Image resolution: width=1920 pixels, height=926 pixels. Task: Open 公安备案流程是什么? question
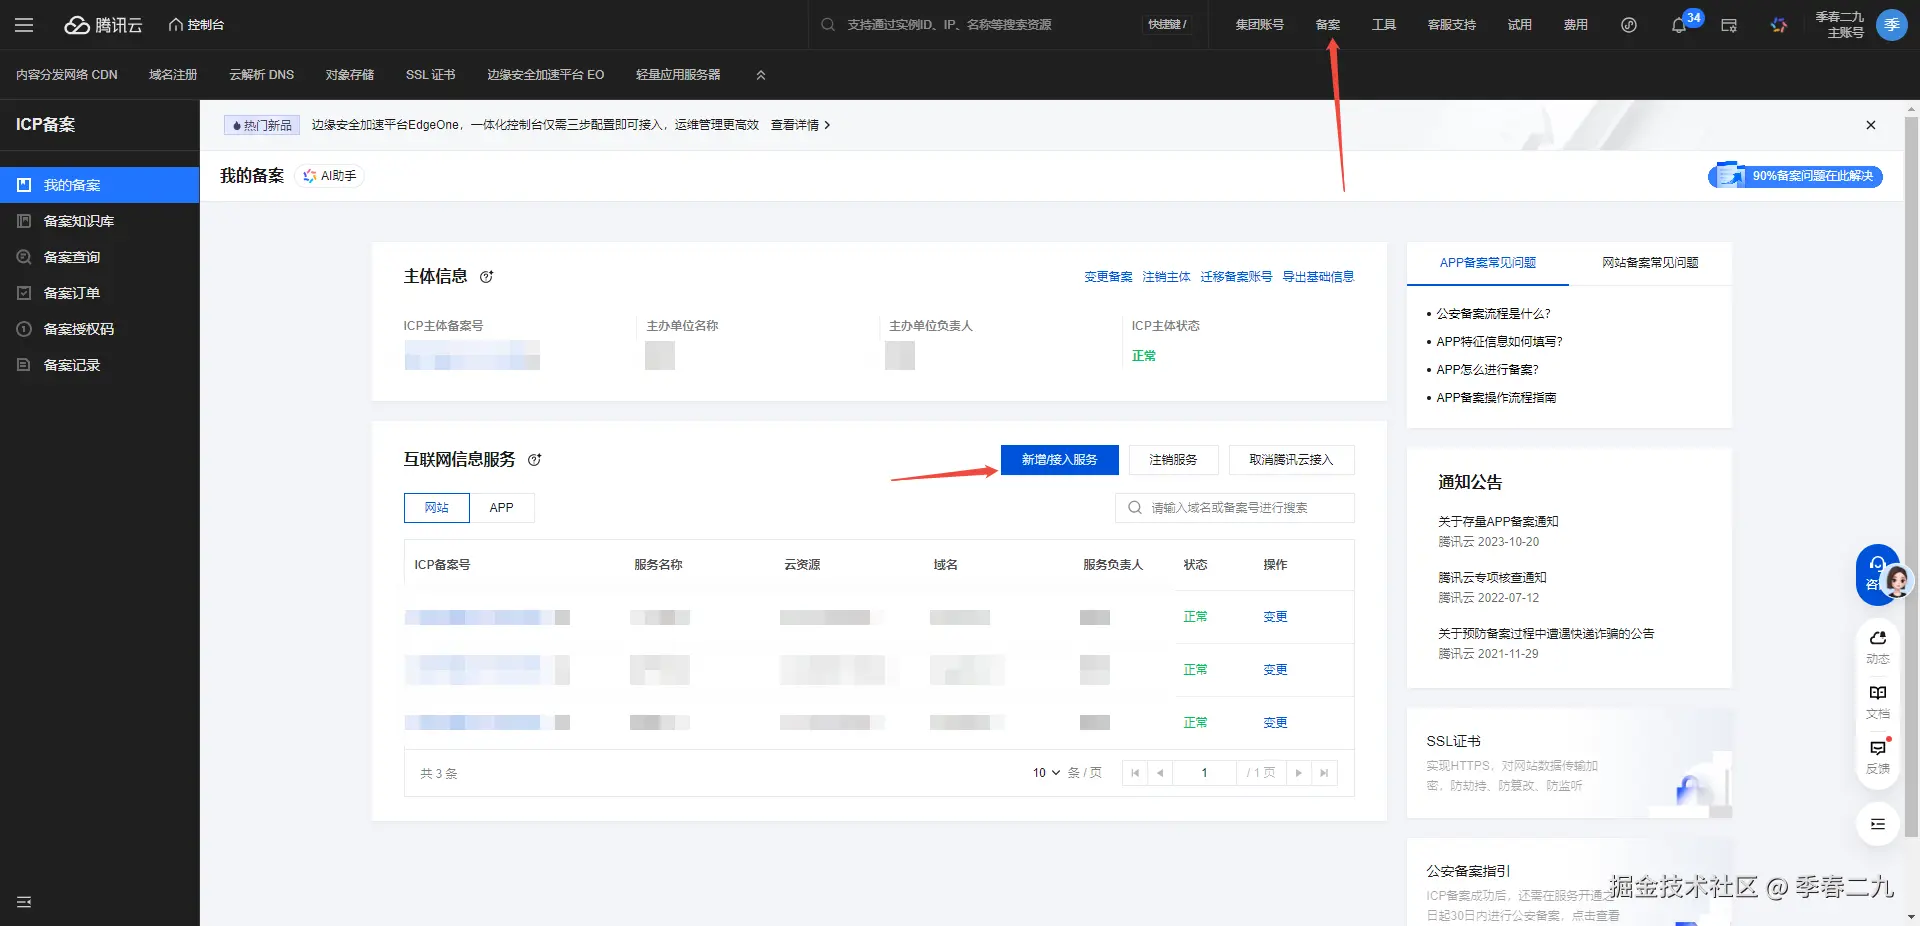click(1493, 314)
